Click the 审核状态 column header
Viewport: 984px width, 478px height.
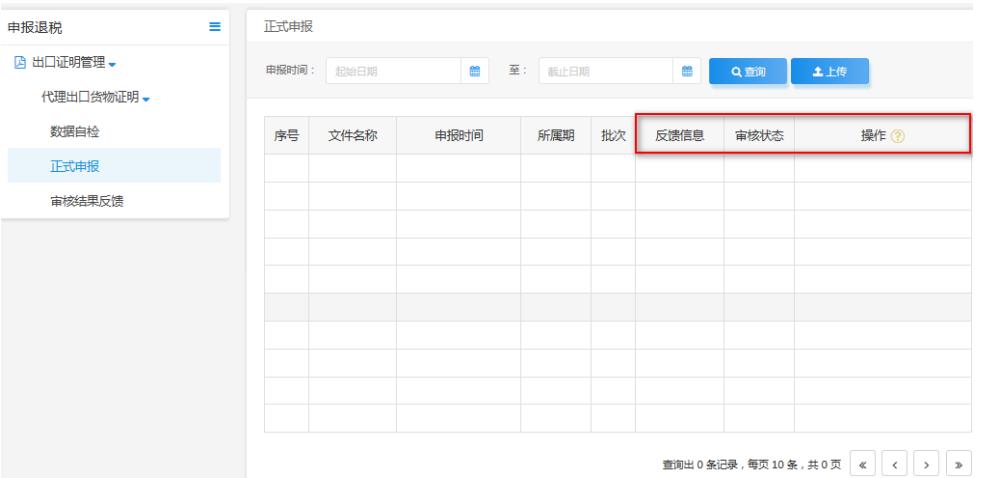[x=759, y=137]
